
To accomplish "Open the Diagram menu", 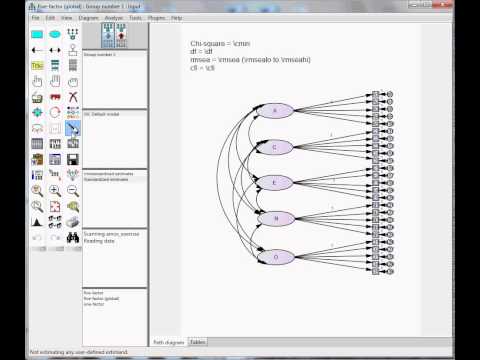I will [x=88, y=18].
